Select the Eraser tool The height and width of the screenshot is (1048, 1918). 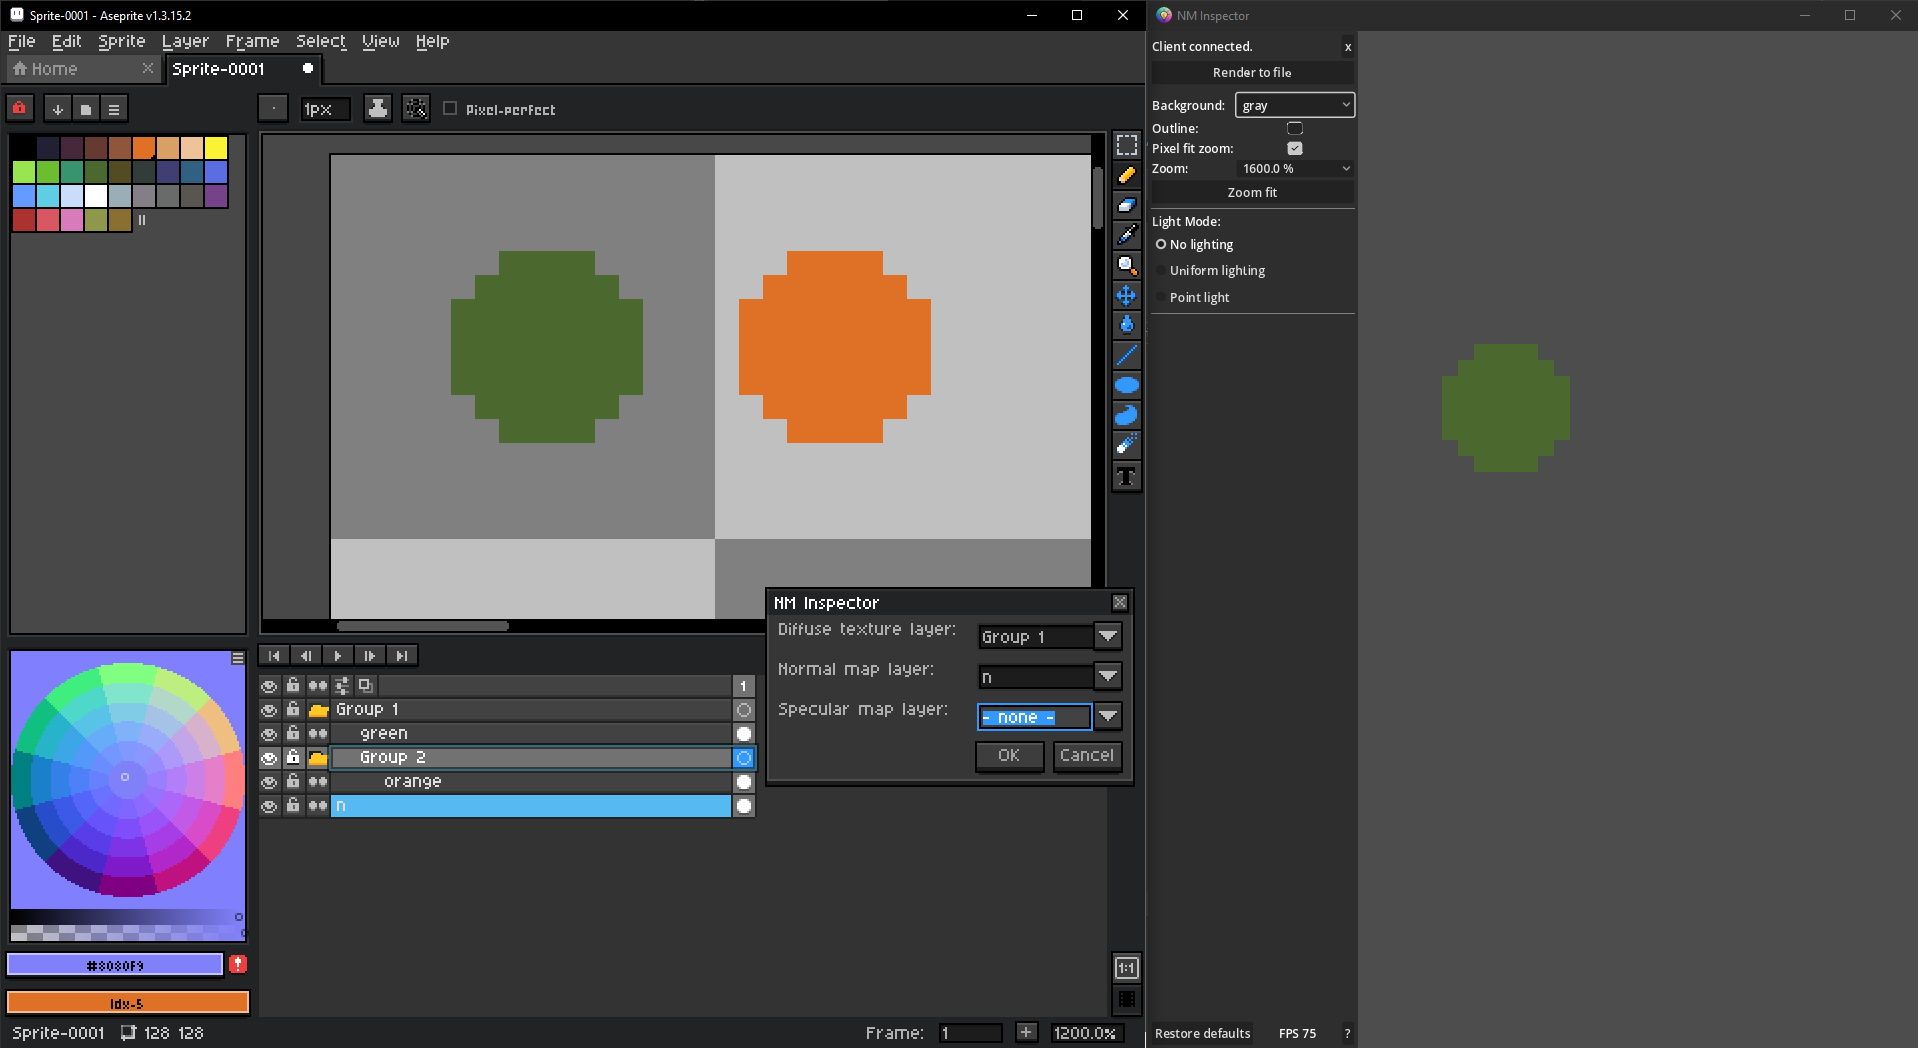[1126, 205]
